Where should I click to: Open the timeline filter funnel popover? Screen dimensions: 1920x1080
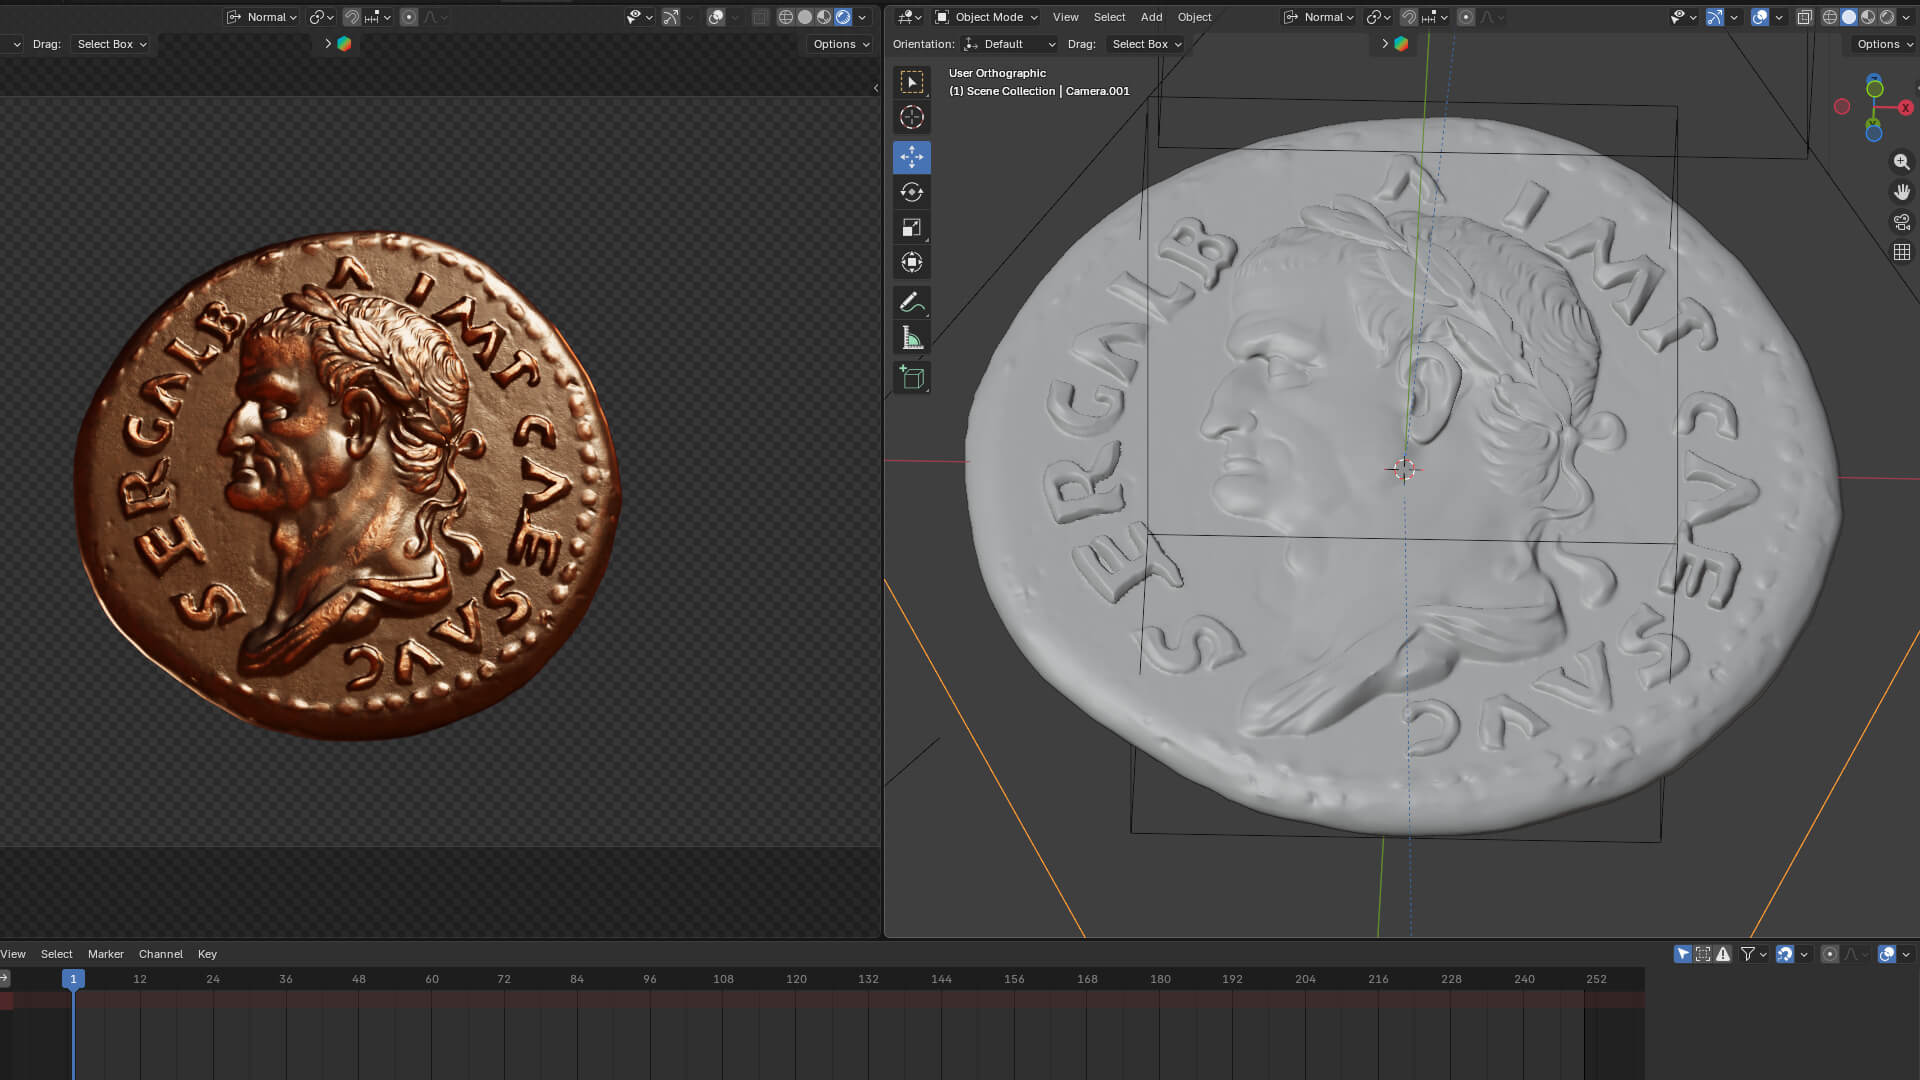(x=1753, y=954)
